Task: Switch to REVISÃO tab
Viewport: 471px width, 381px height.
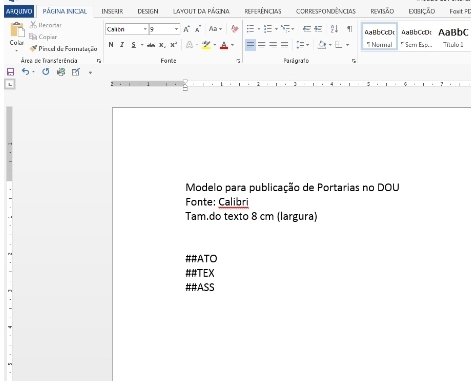Action: pos(382,11)
